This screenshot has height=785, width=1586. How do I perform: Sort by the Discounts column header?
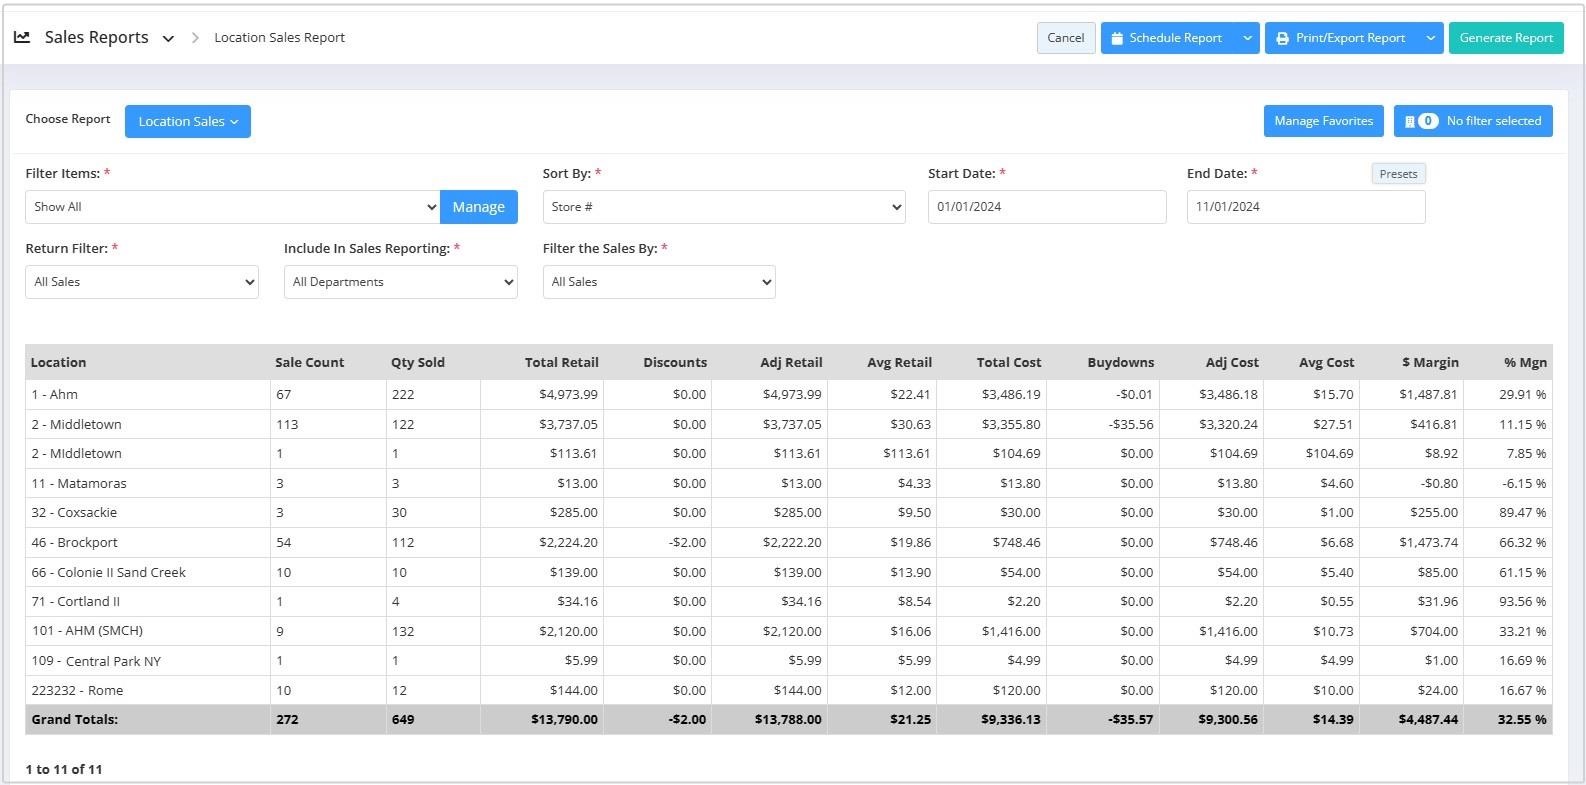point(675,362)
